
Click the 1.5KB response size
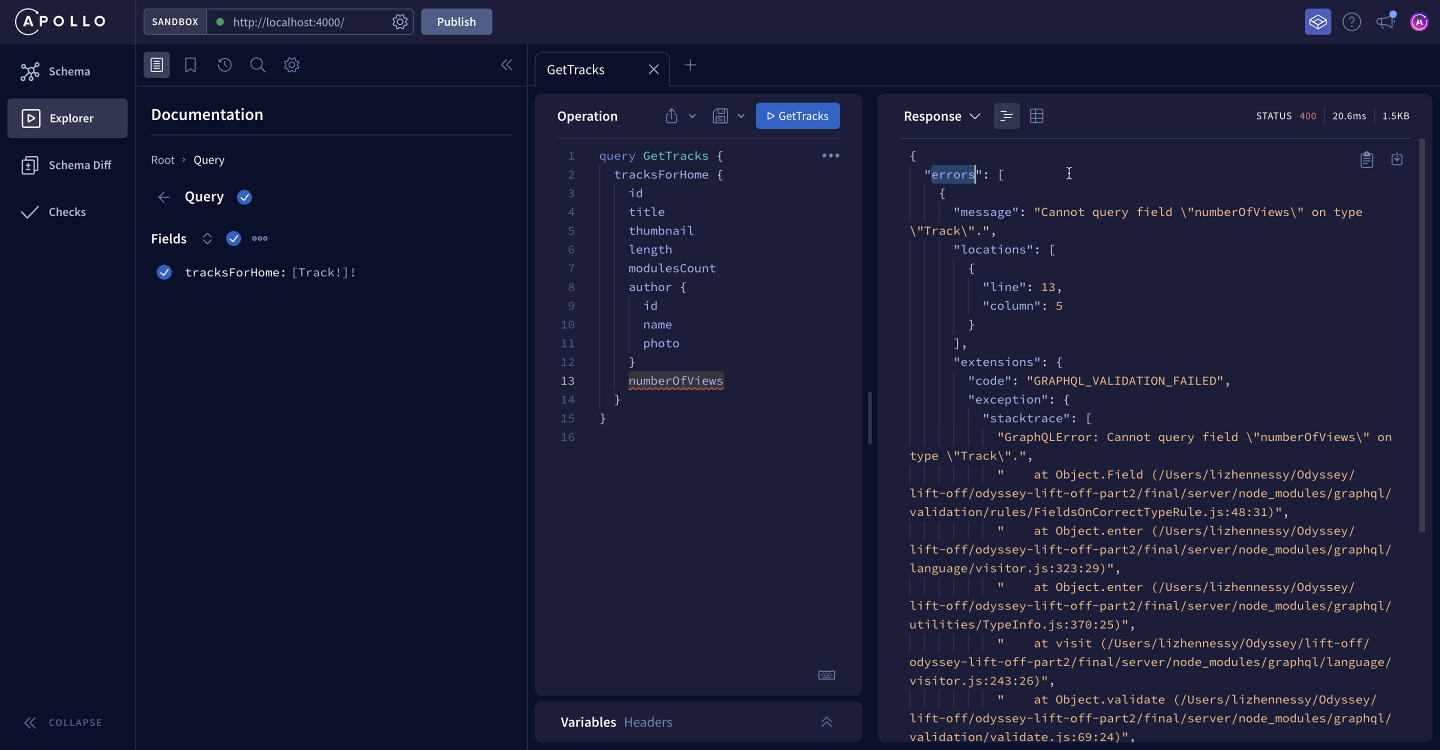[1395, 116]
